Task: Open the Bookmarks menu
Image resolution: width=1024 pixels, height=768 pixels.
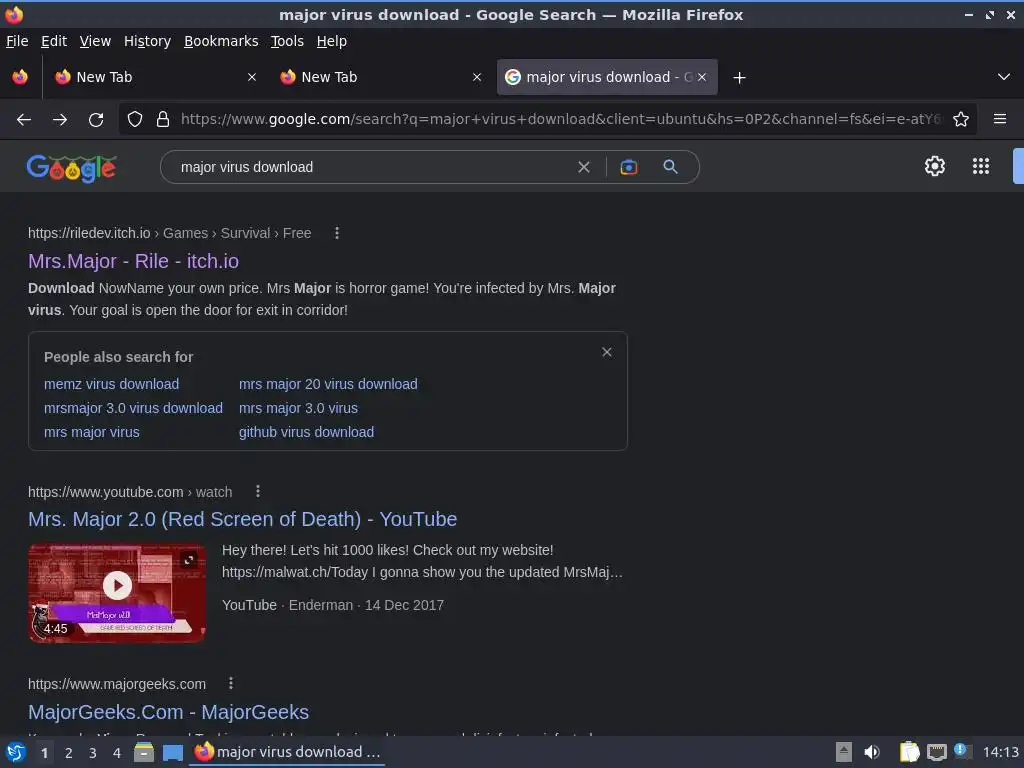Action: tap(221, 41)
